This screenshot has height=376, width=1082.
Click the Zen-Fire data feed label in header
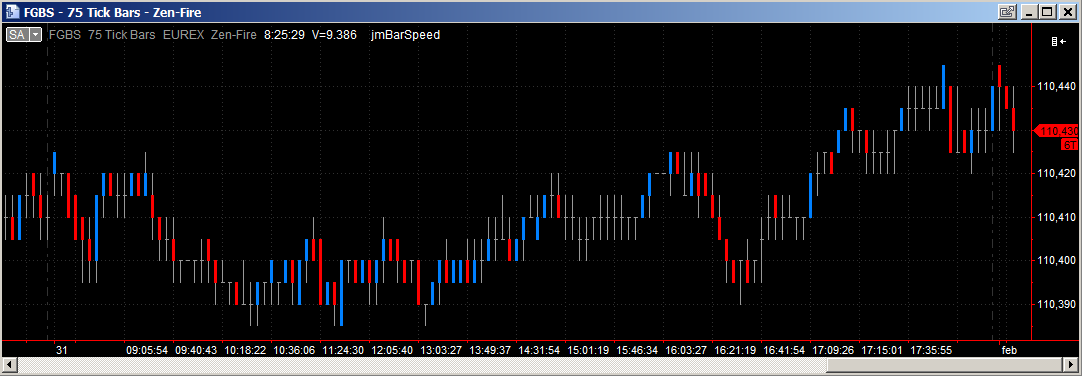pyautogui.click(x=234, y=34)
